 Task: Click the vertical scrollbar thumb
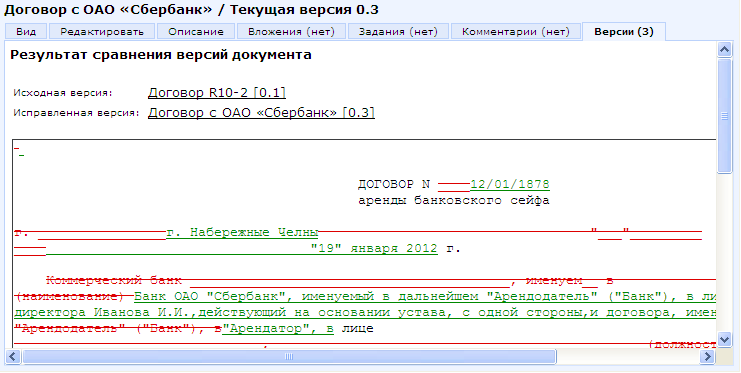724,116
